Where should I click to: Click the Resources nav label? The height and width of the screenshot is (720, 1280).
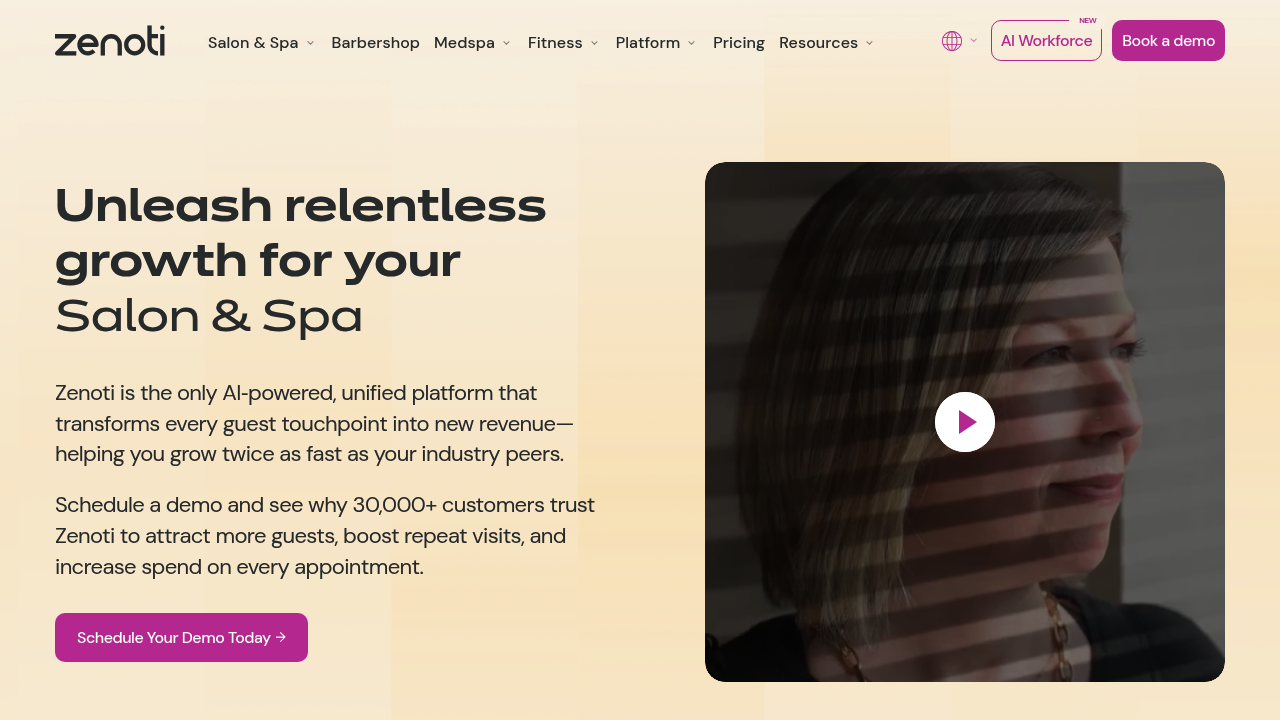(x=819, y=42)
